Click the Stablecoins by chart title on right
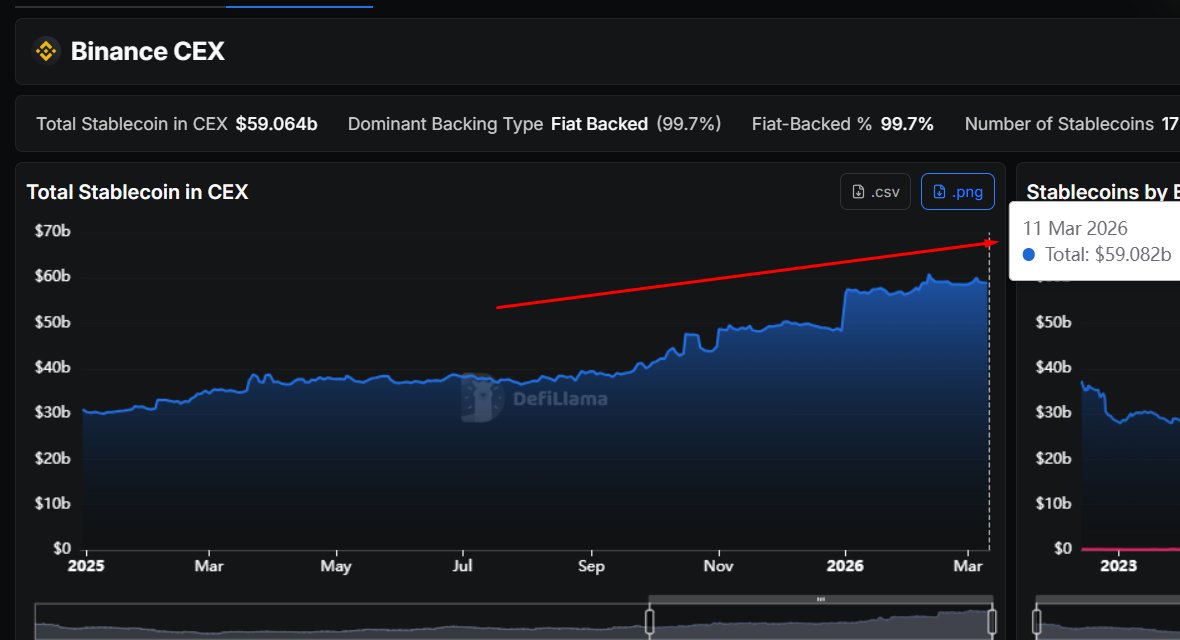The image size is (1180, 640). (x=1102, y=192)
